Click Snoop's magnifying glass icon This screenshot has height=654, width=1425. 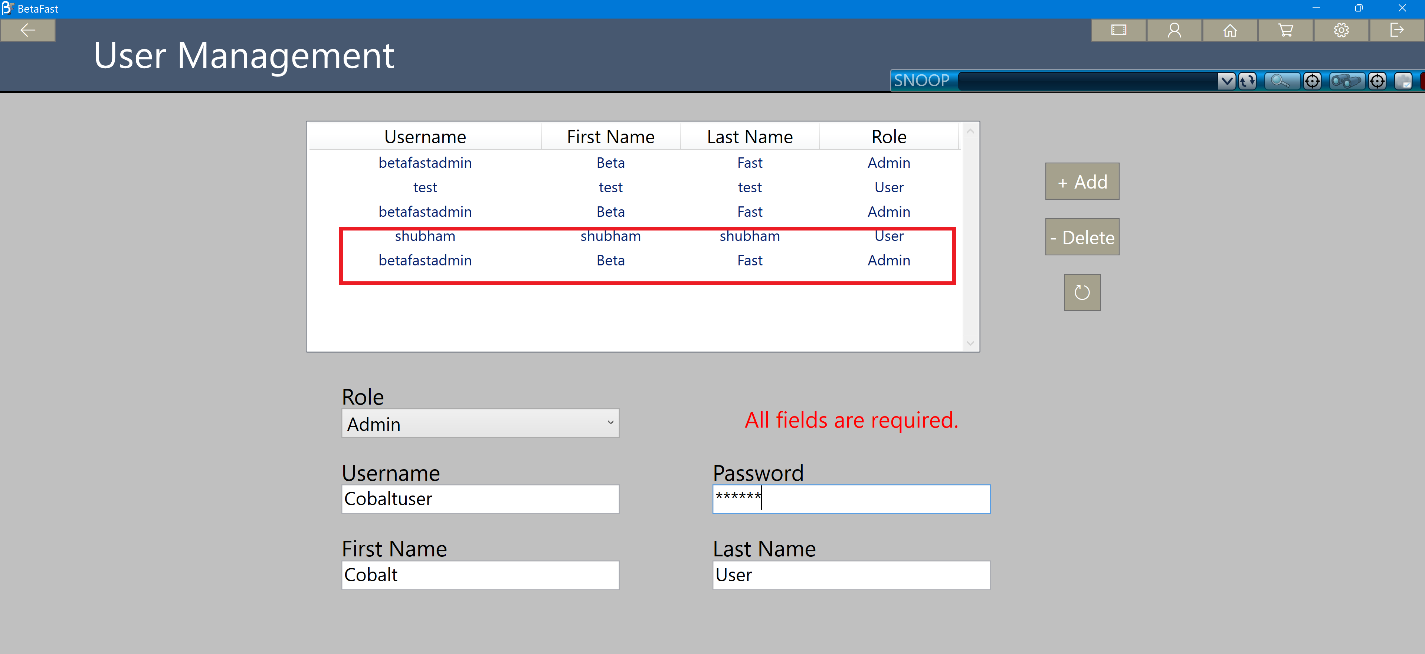point(1282,81)
